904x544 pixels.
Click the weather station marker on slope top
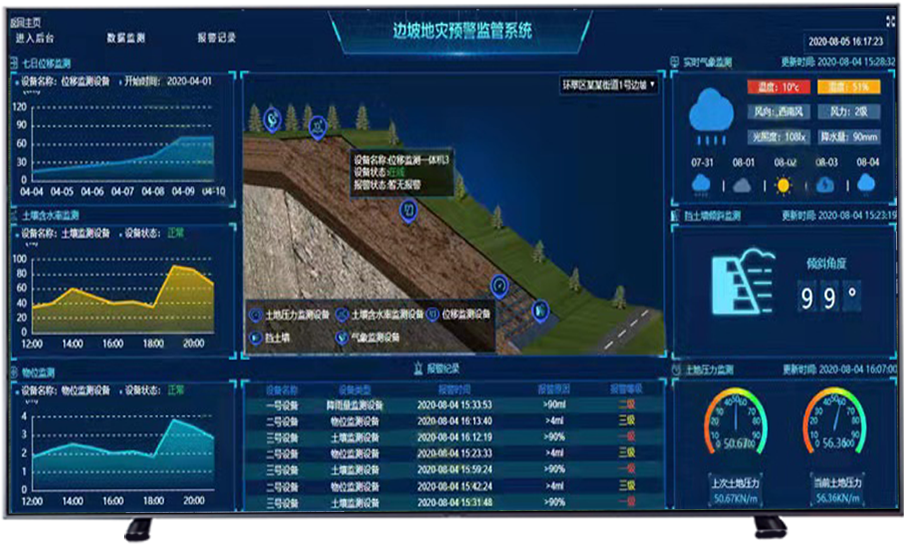pyautogui.click(x=271, y=119)
